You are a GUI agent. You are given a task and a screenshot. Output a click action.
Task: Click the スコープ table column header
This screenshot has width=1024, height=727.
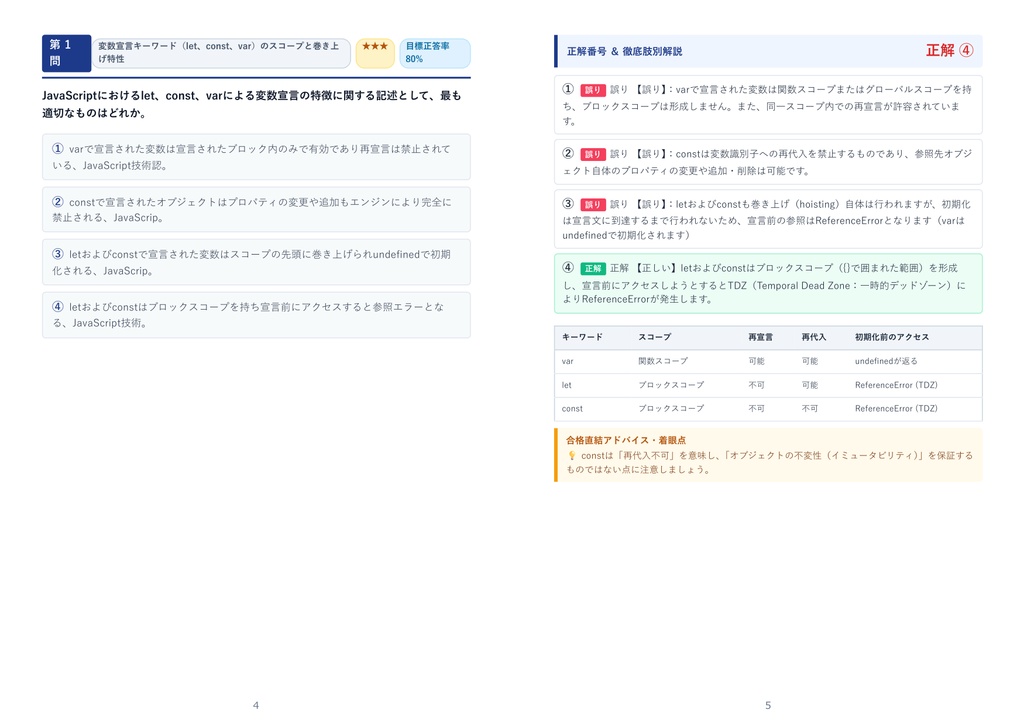click(x=654, y=337)
